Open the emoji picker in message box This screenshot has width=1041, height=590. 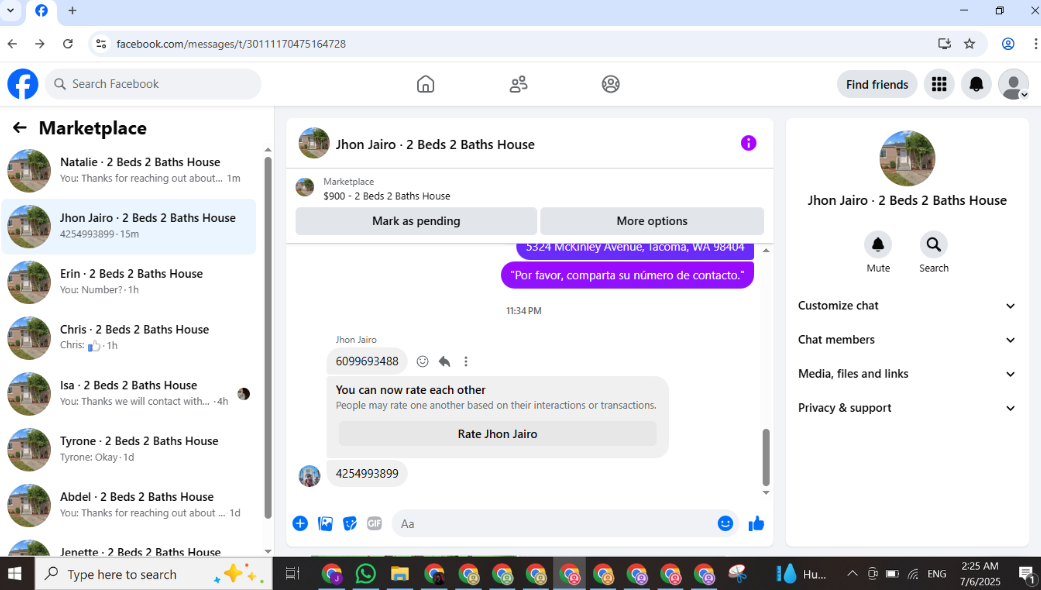[x=725, y=524]
